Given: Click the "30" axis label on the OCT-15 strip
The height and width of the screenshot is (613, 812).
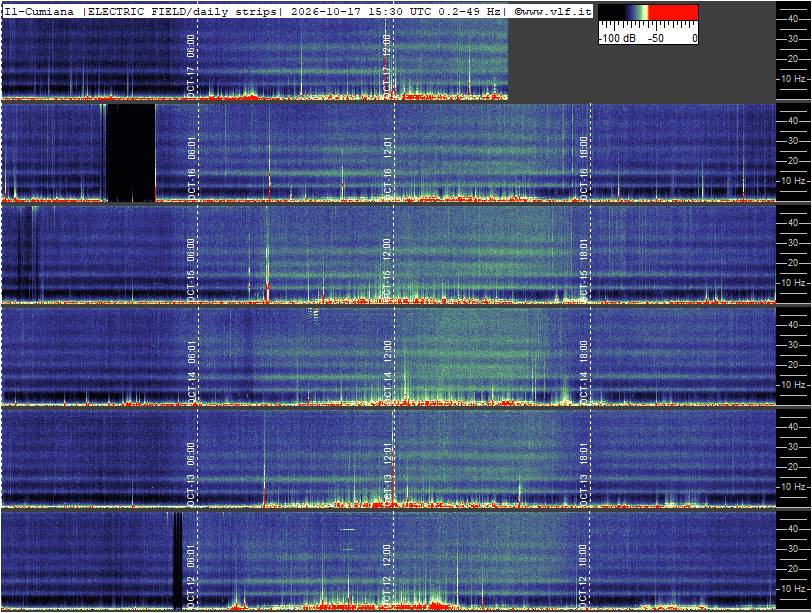Looking at the screenshot, I should [793, 243].
